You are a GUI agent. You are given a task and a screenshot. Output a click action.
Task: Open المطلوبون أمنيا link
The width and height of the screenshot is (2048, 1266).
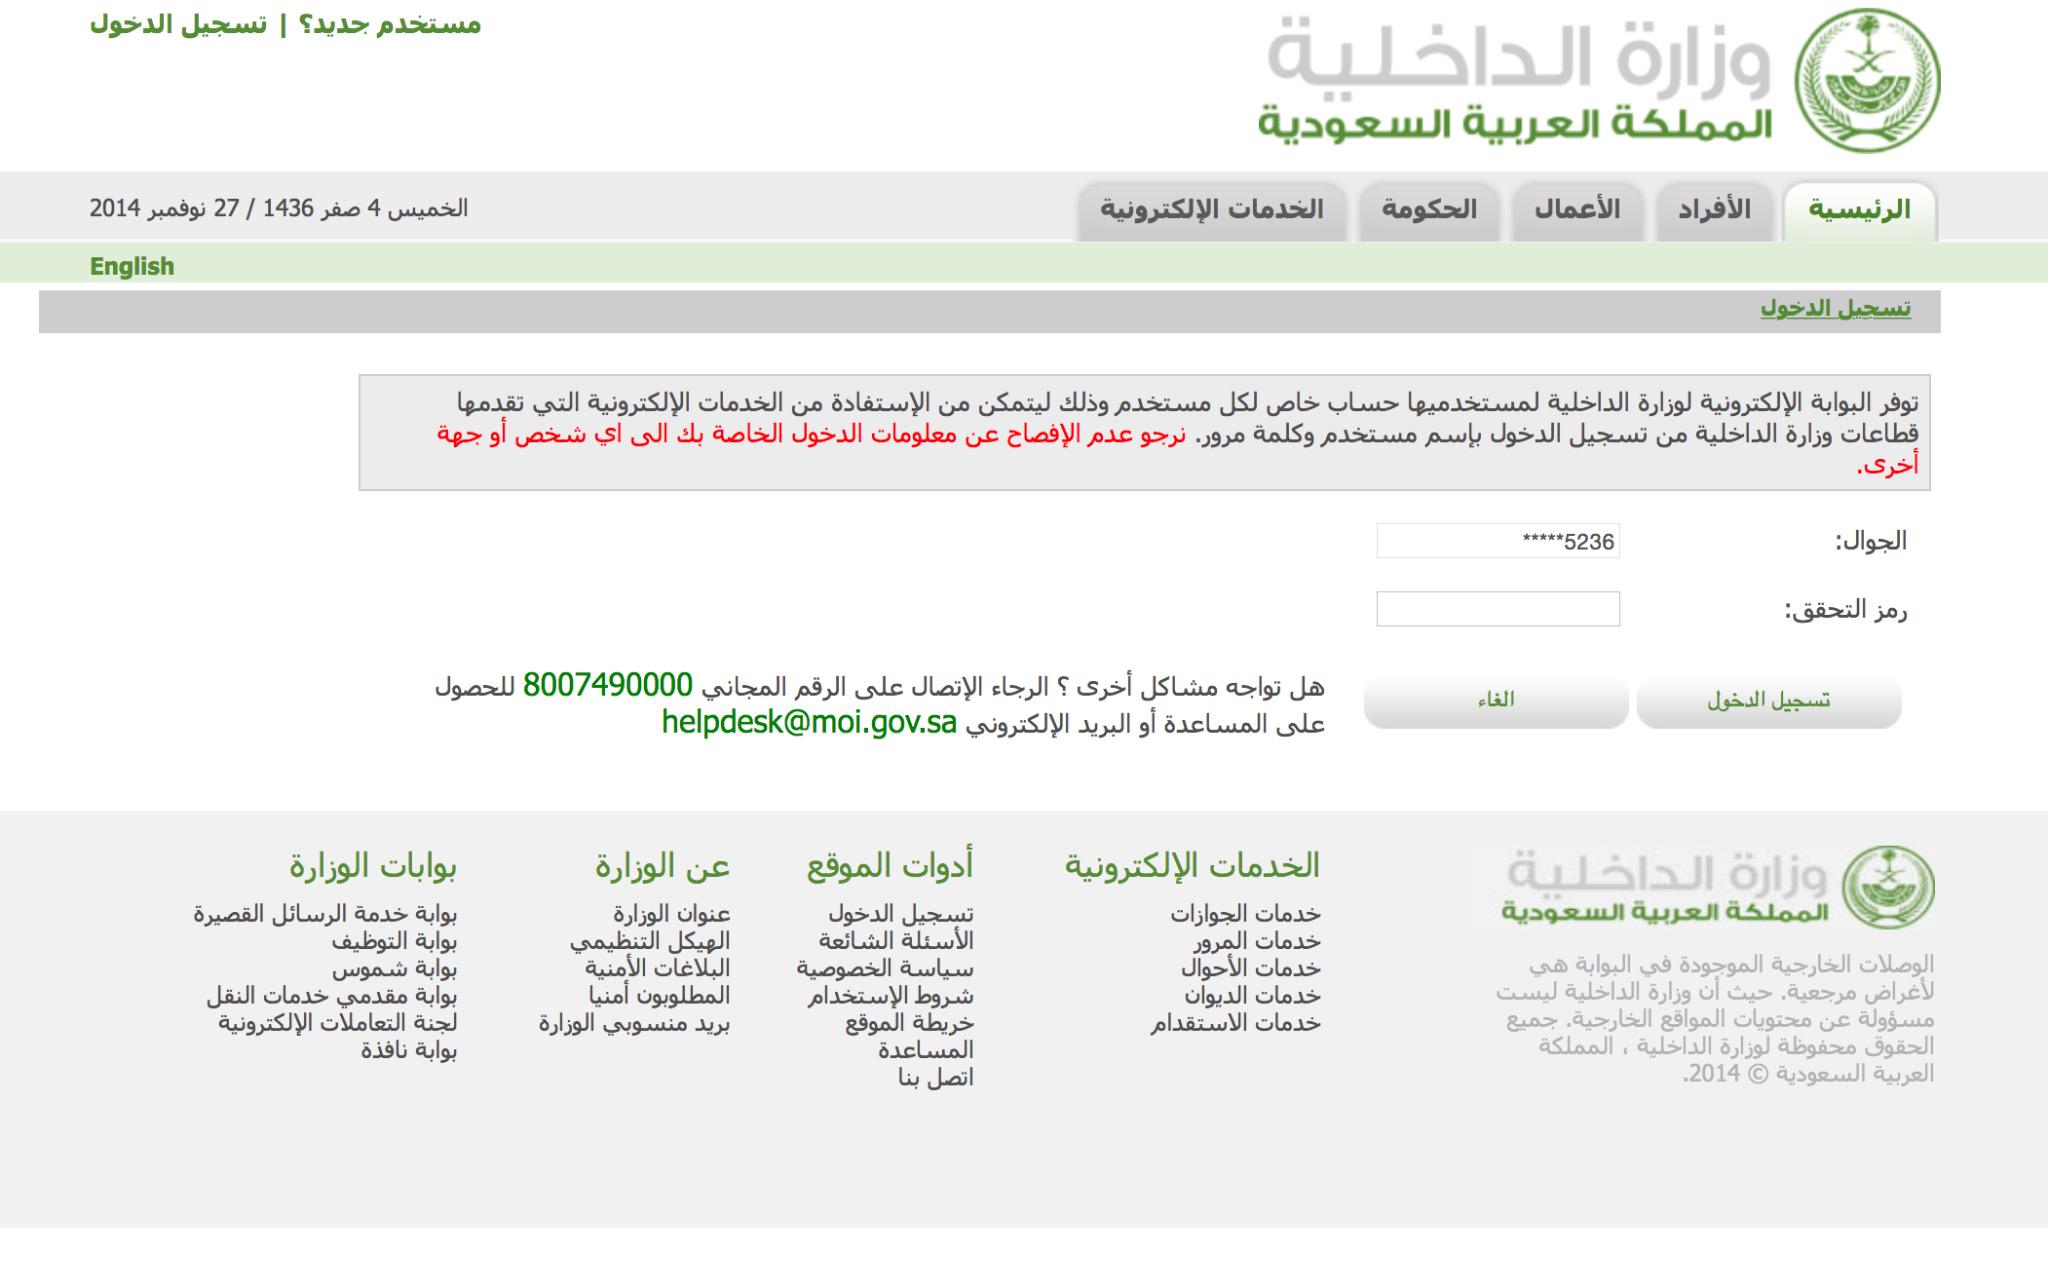659,996
